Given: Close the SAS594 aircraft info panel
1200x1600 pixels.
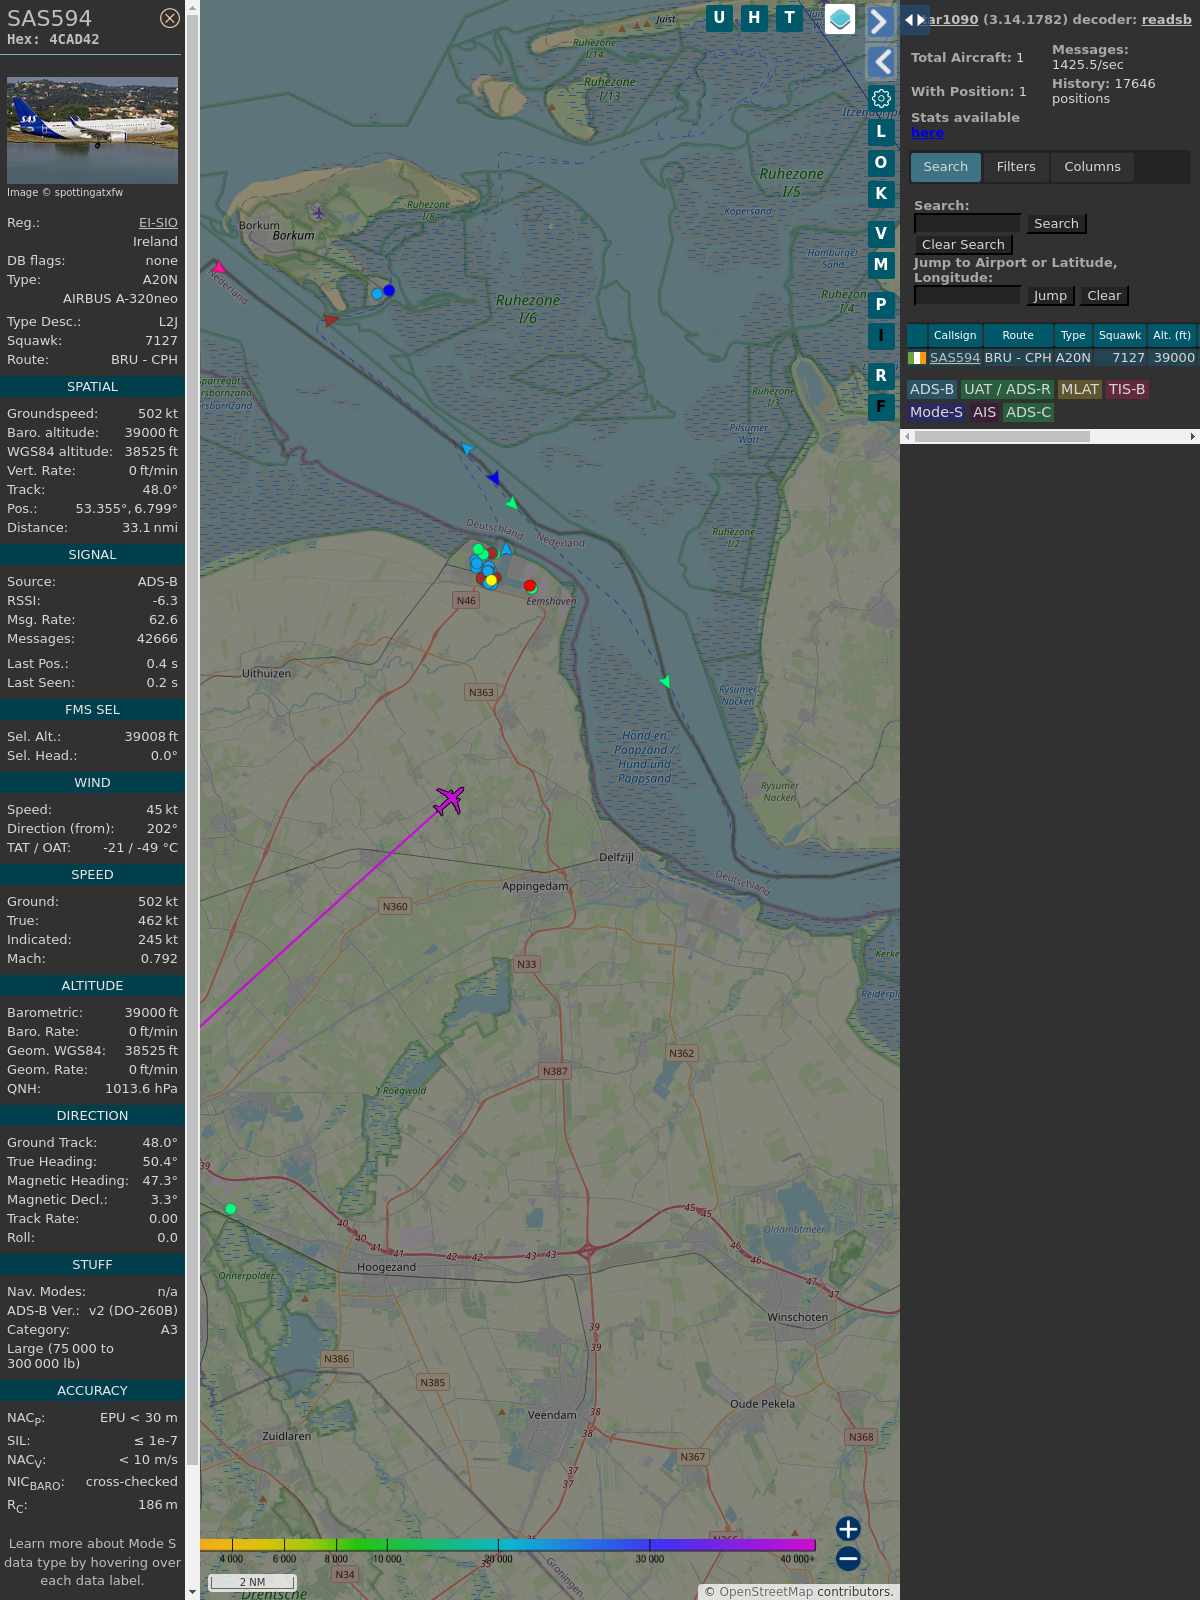Looking at the screenshot, I should tap(170, 18).
